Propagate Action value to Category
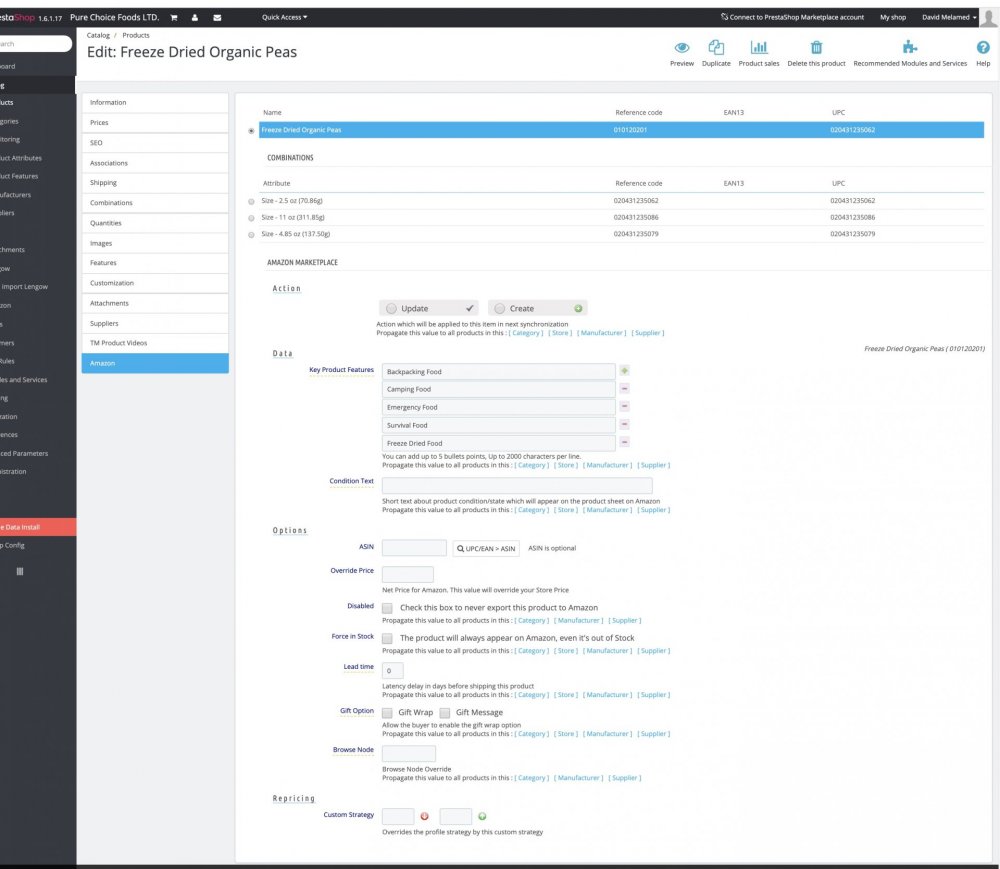This screenshot has width=1000, height=869. (526, 333)
